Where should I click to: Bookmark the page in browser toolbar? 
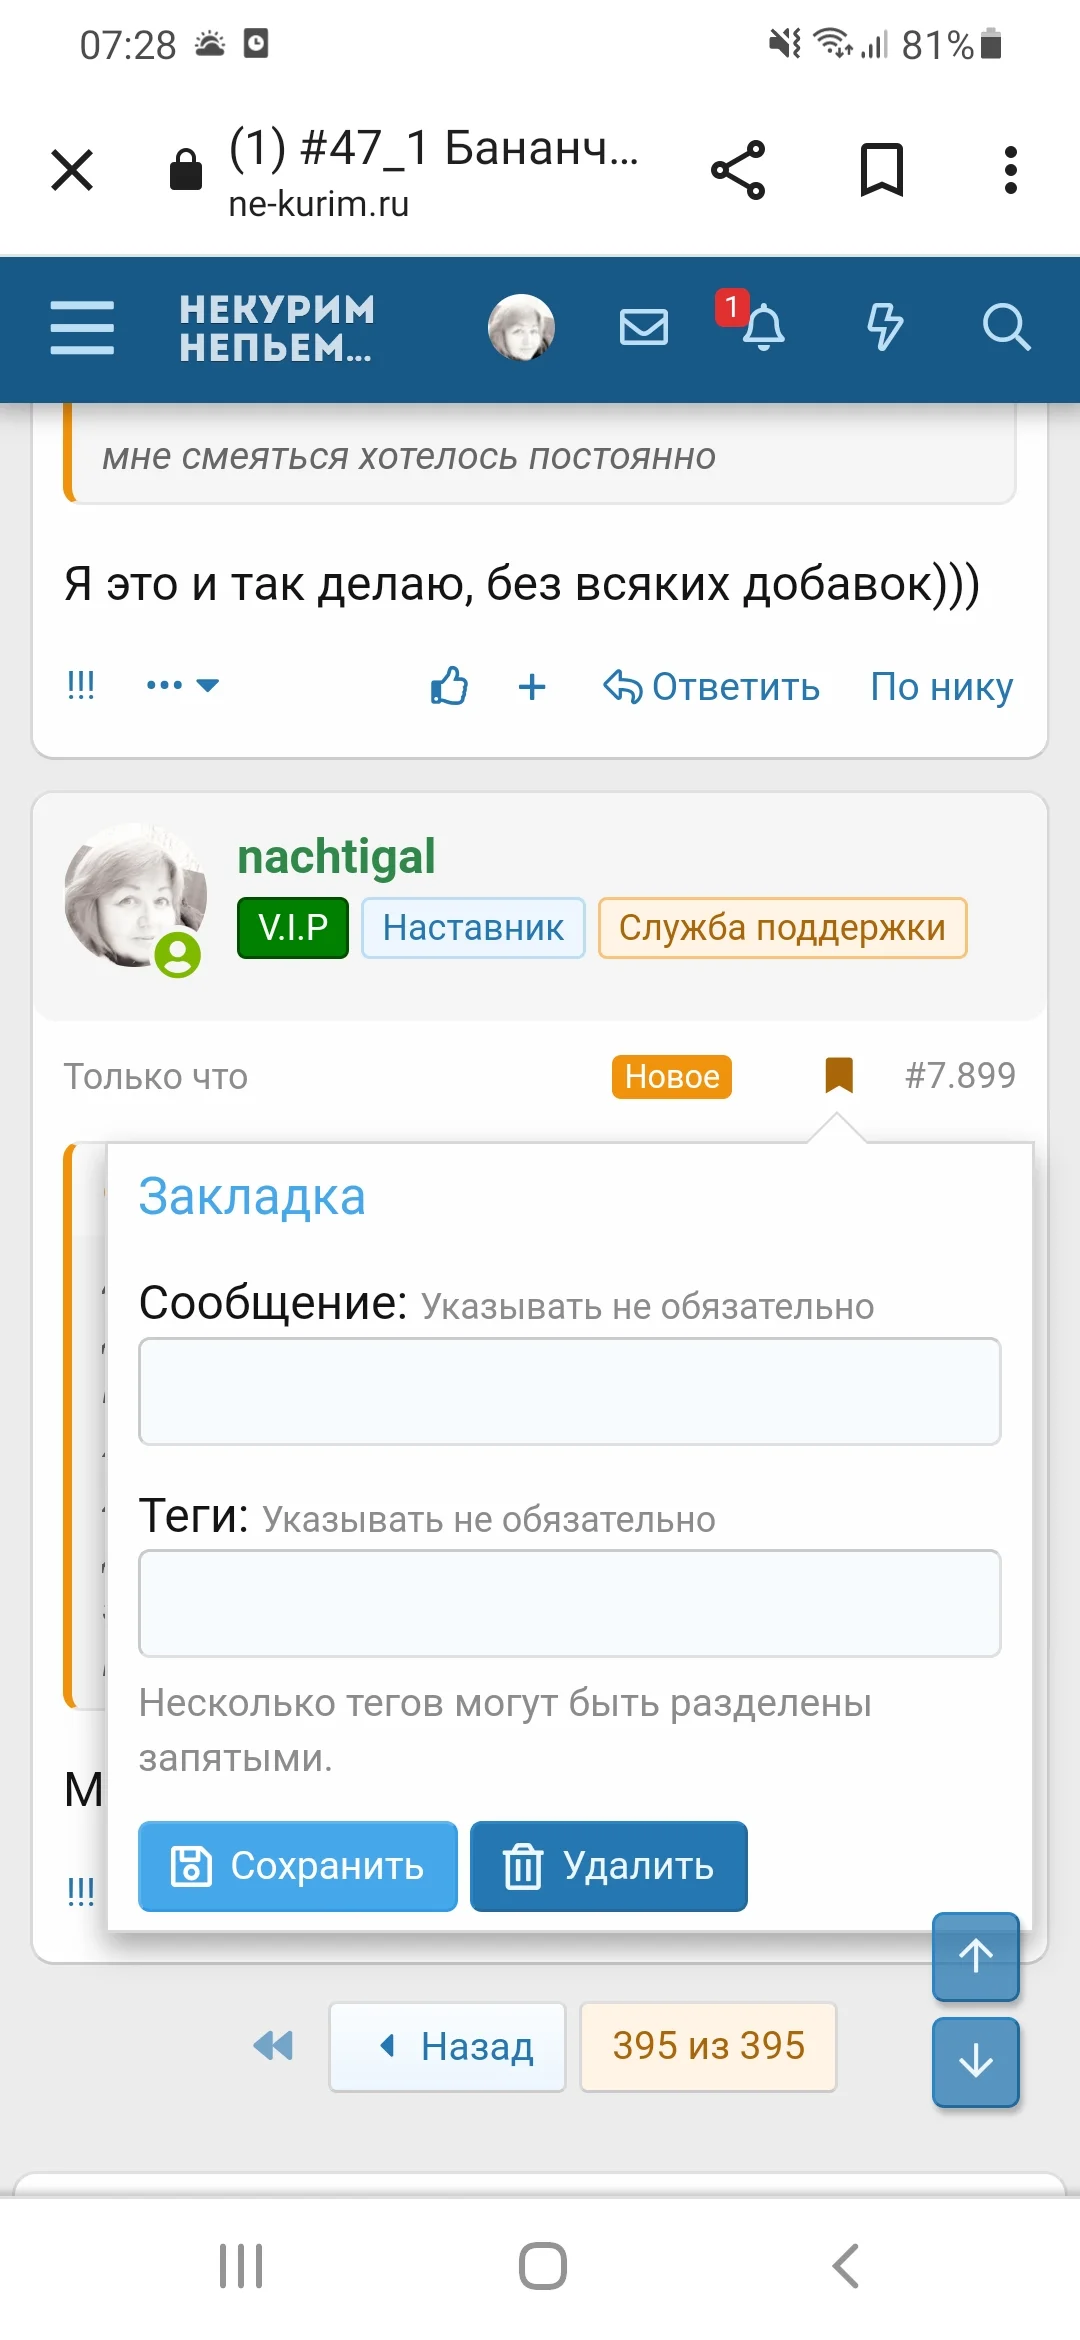coord(882,170)
